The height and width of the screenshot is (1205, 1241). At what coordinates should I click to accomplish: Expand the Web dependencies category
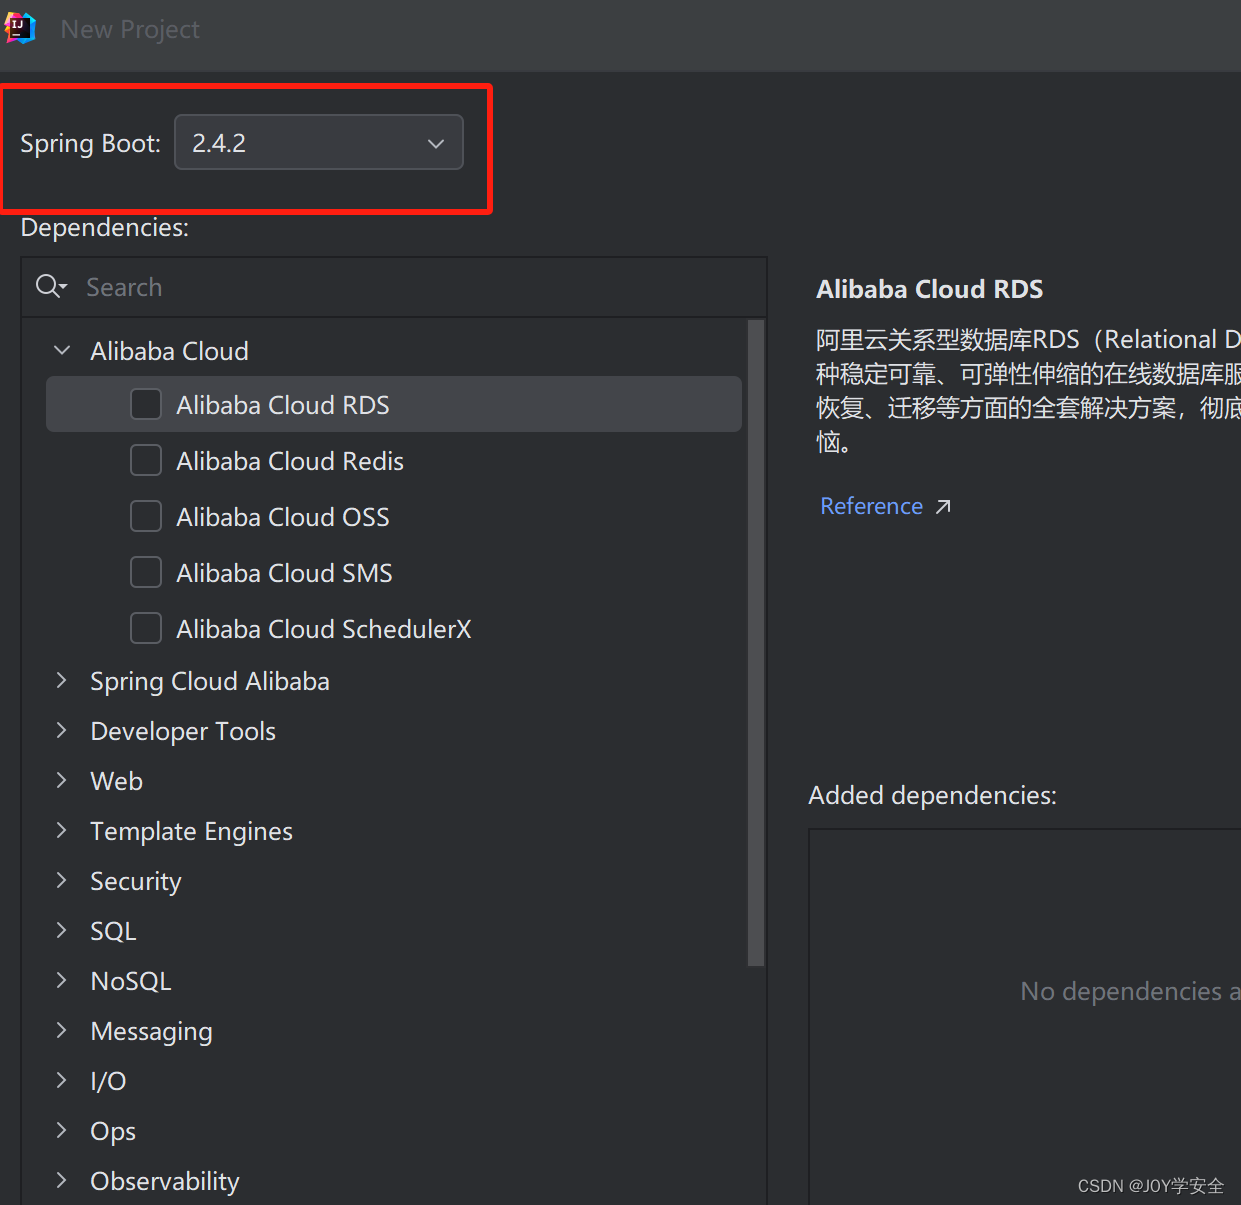[x=61, y=780]
